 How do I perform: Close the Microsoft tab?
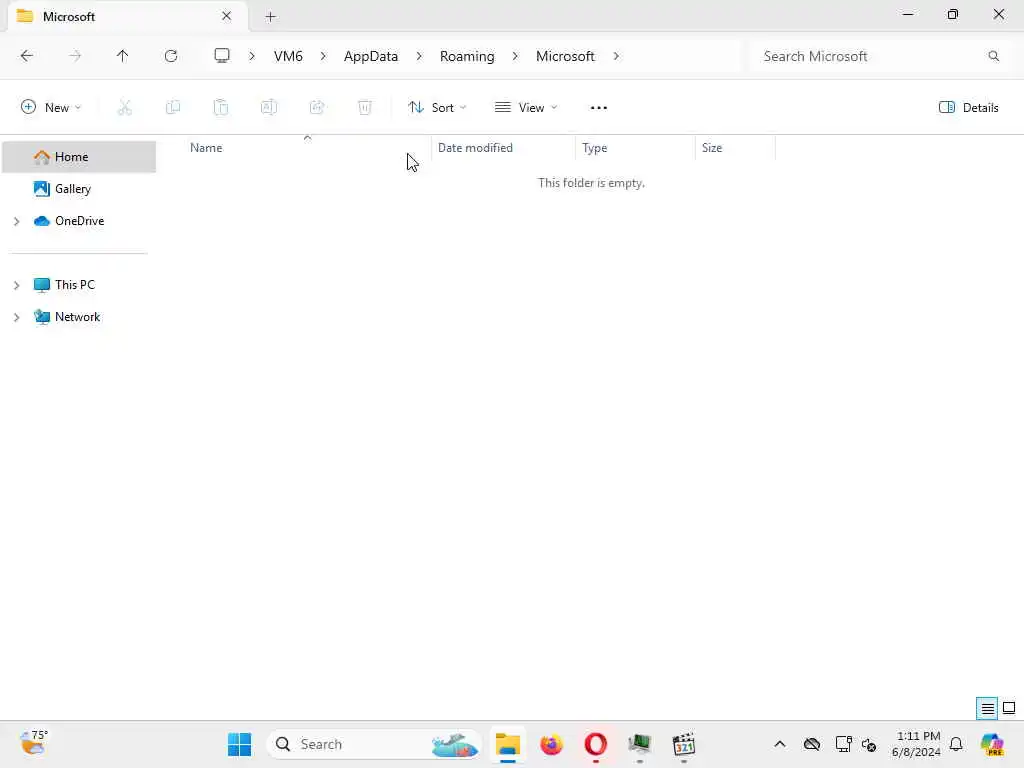click(x=226, y=16)
